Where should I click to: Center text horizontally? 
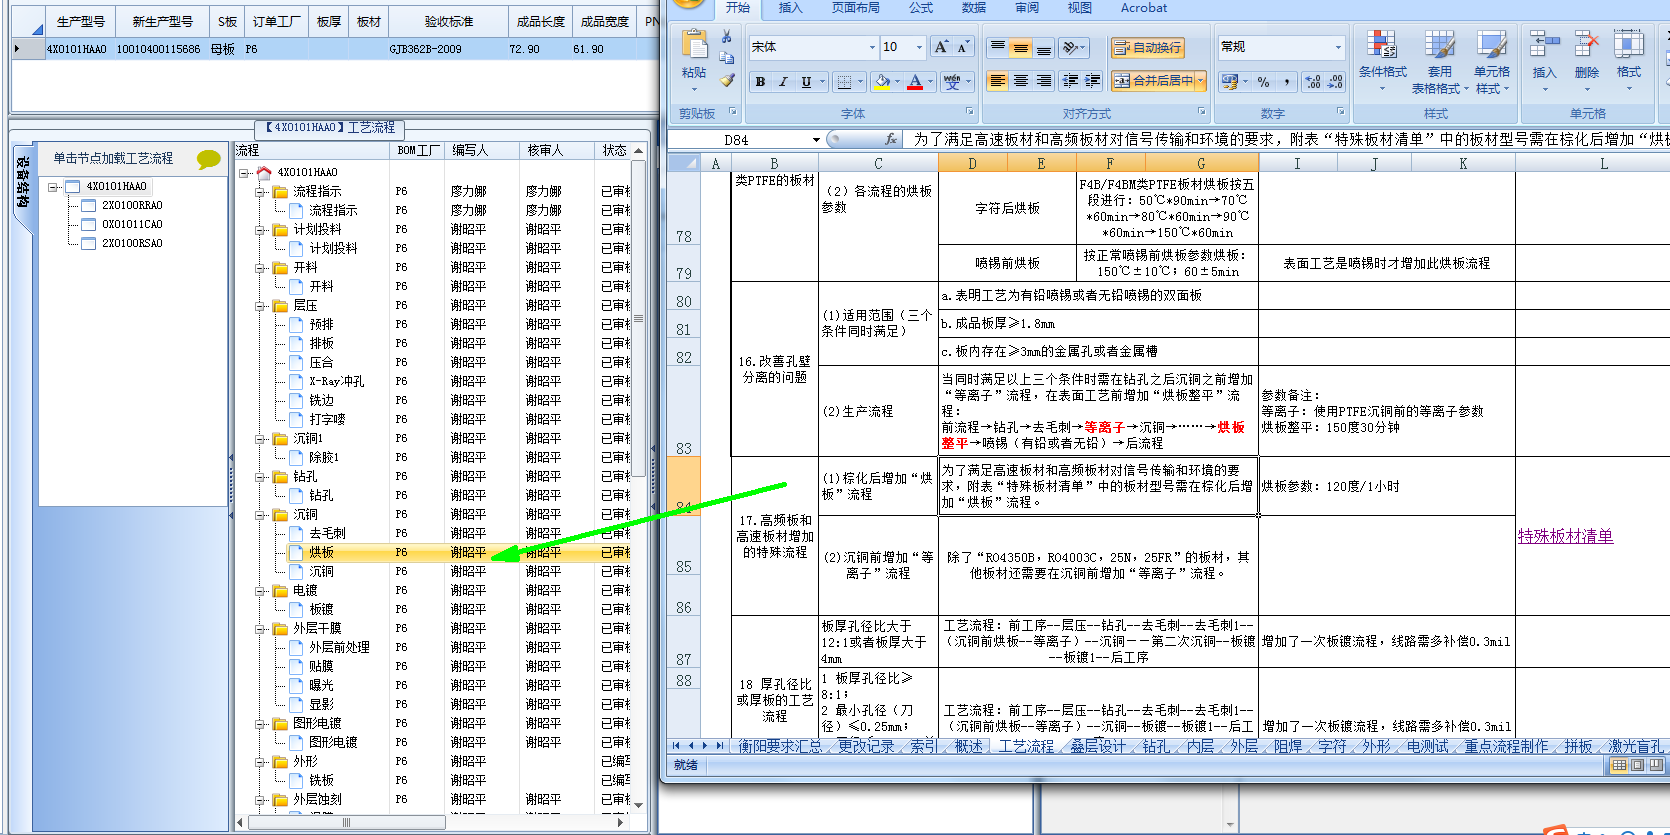[x=1020, y=81]
